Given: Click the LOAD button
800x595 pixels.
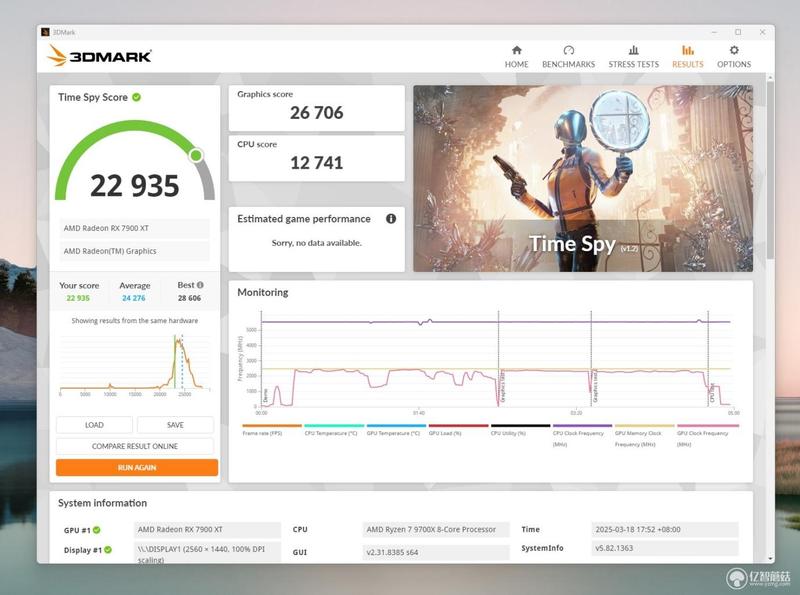Looking at the screenshot, I should tap(94, 425).
